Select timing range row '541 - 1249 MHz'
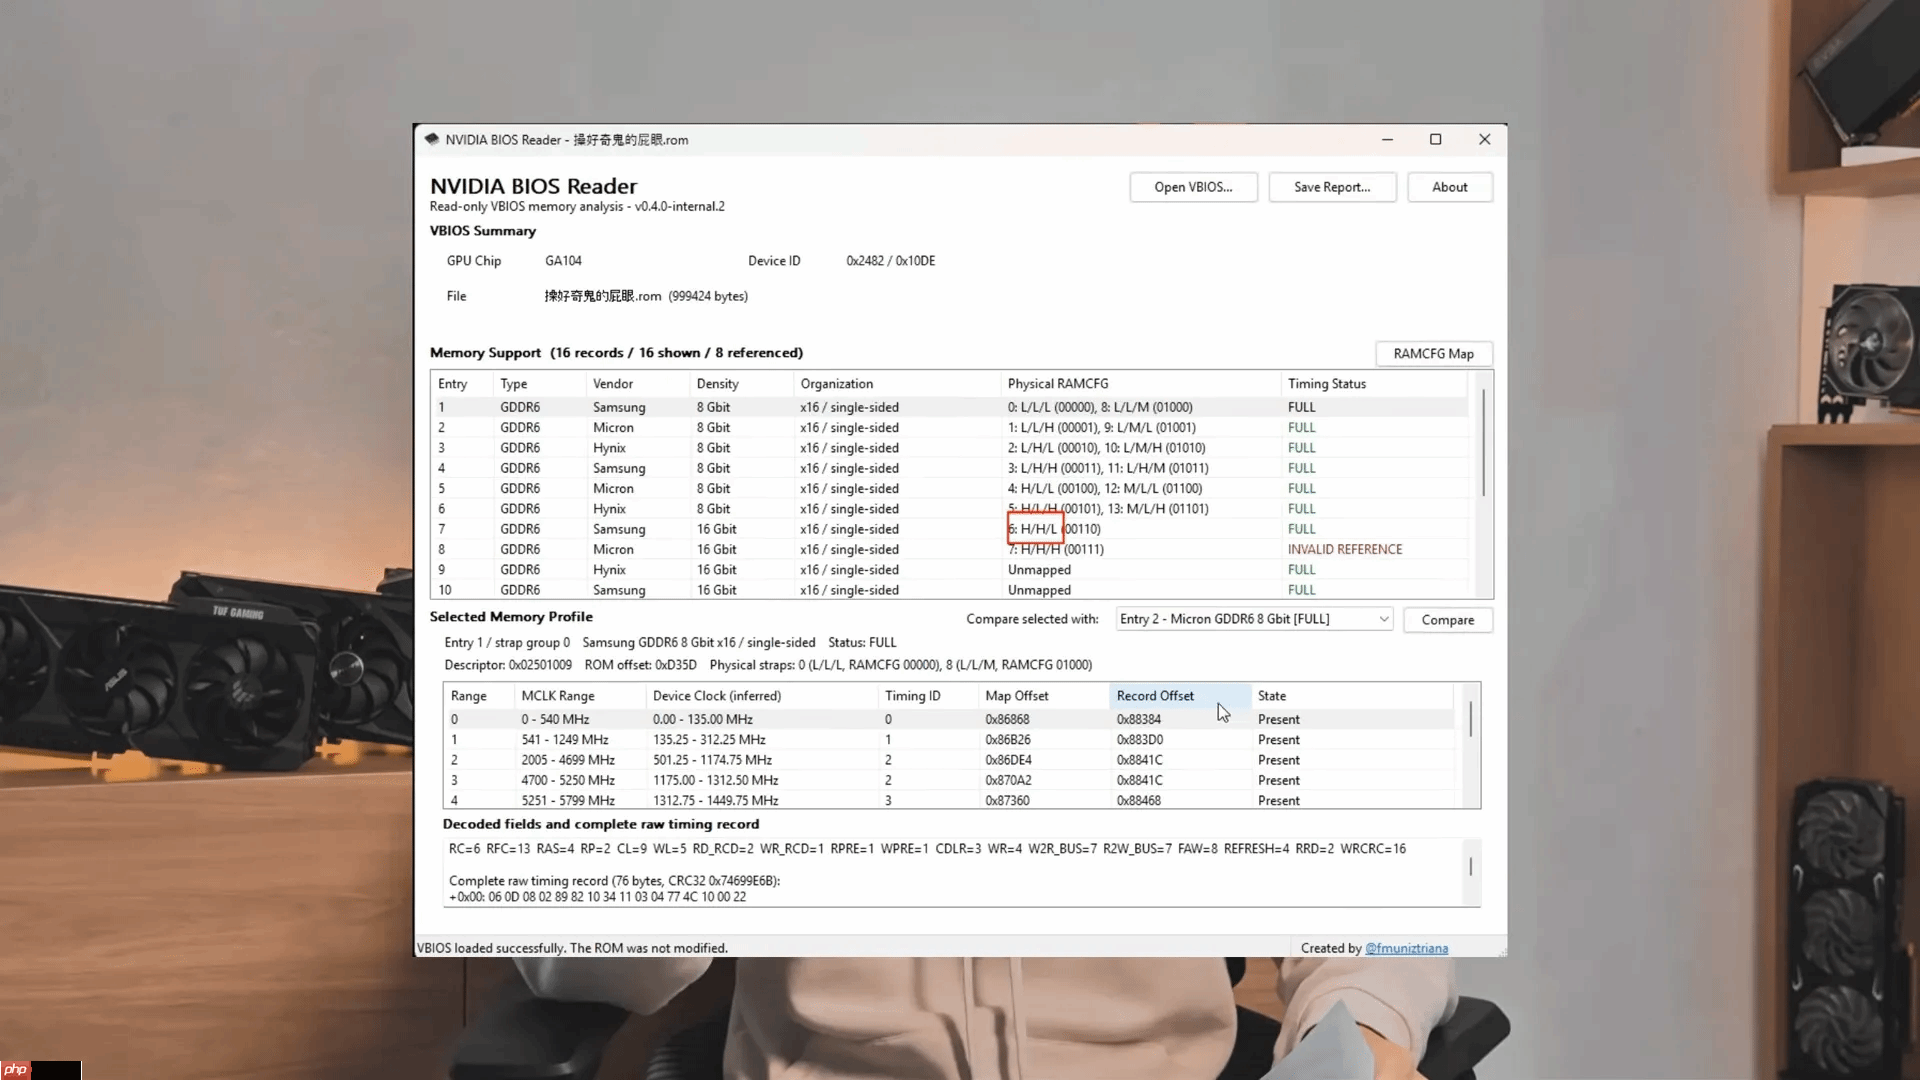1920x1080 pixels. pyautogui.click(x=949, y=740)
